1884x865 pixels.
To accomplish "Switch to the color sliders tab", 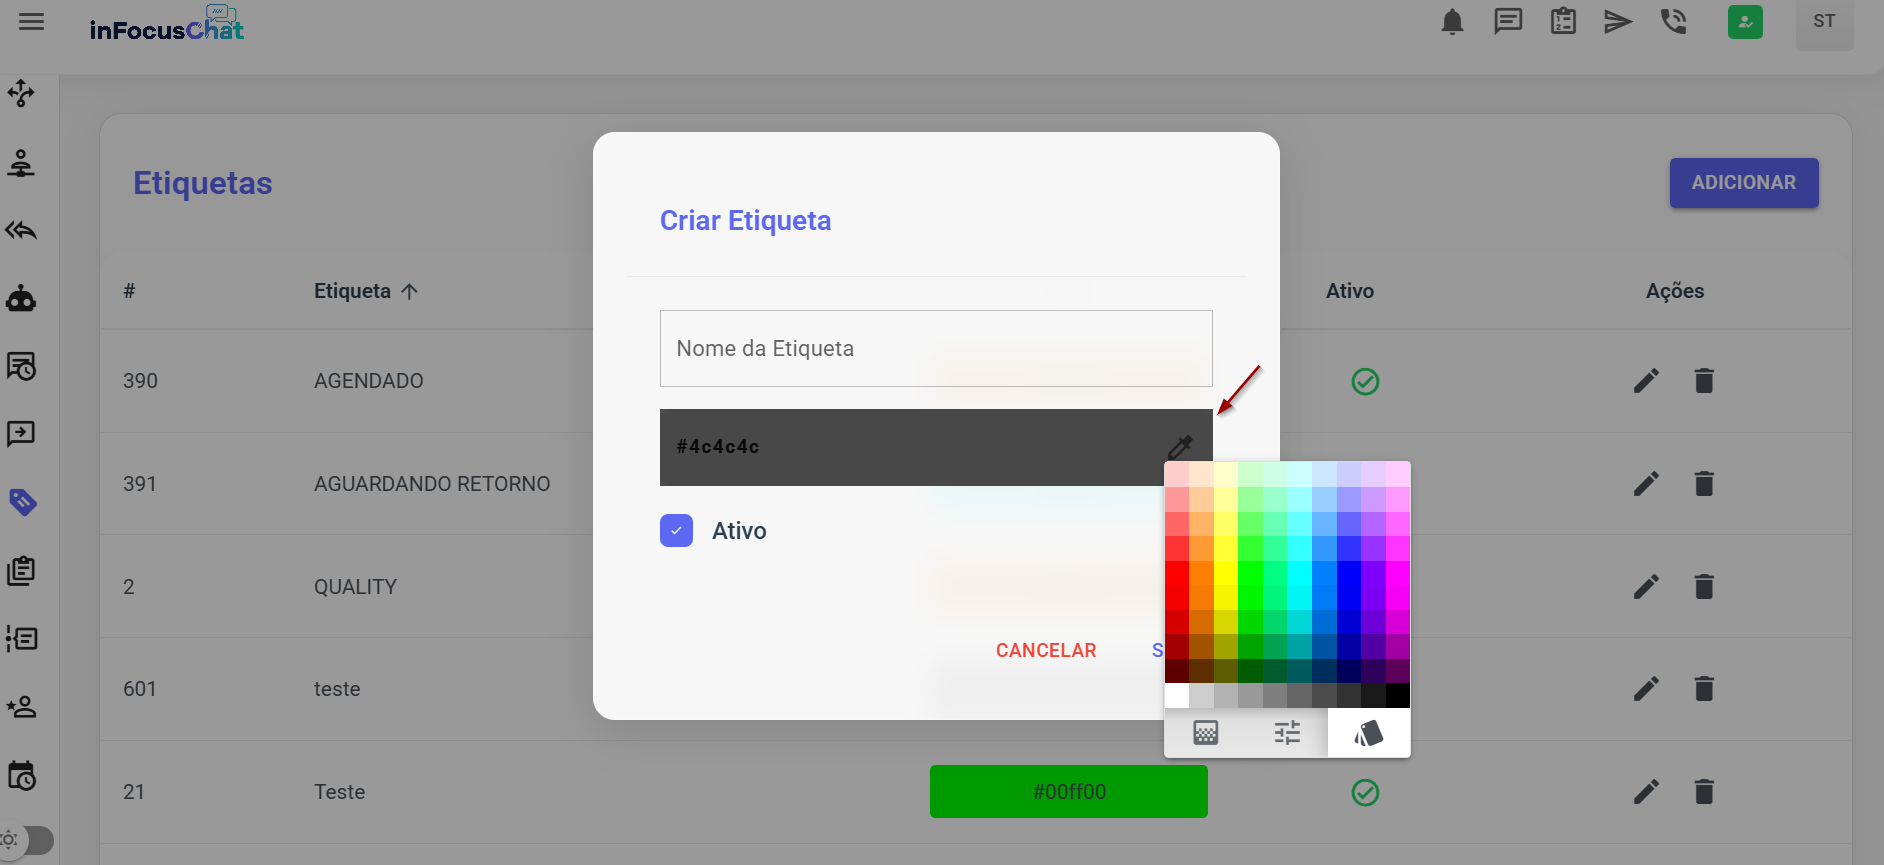I will click(x=1287, y=733).
